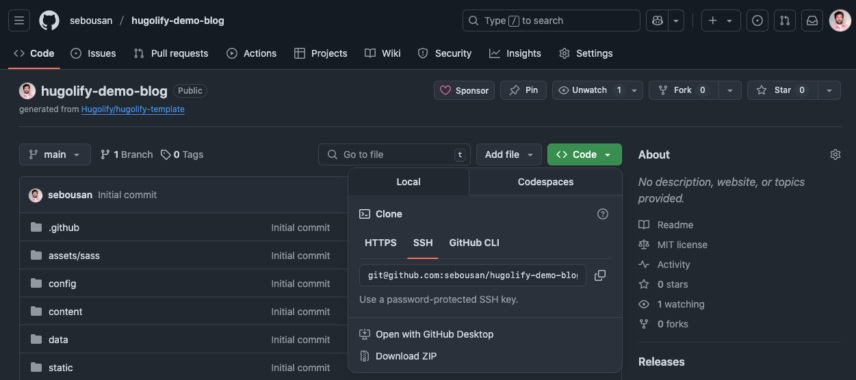Switch to the Wiki tab
Viewport: 856px width, 380px height.
click(x=383, y=54)
